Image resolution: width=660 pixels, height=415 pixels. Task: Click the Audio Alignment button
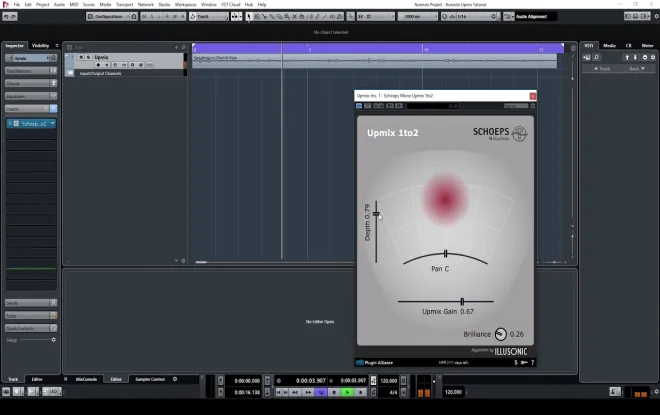point(531,16)
